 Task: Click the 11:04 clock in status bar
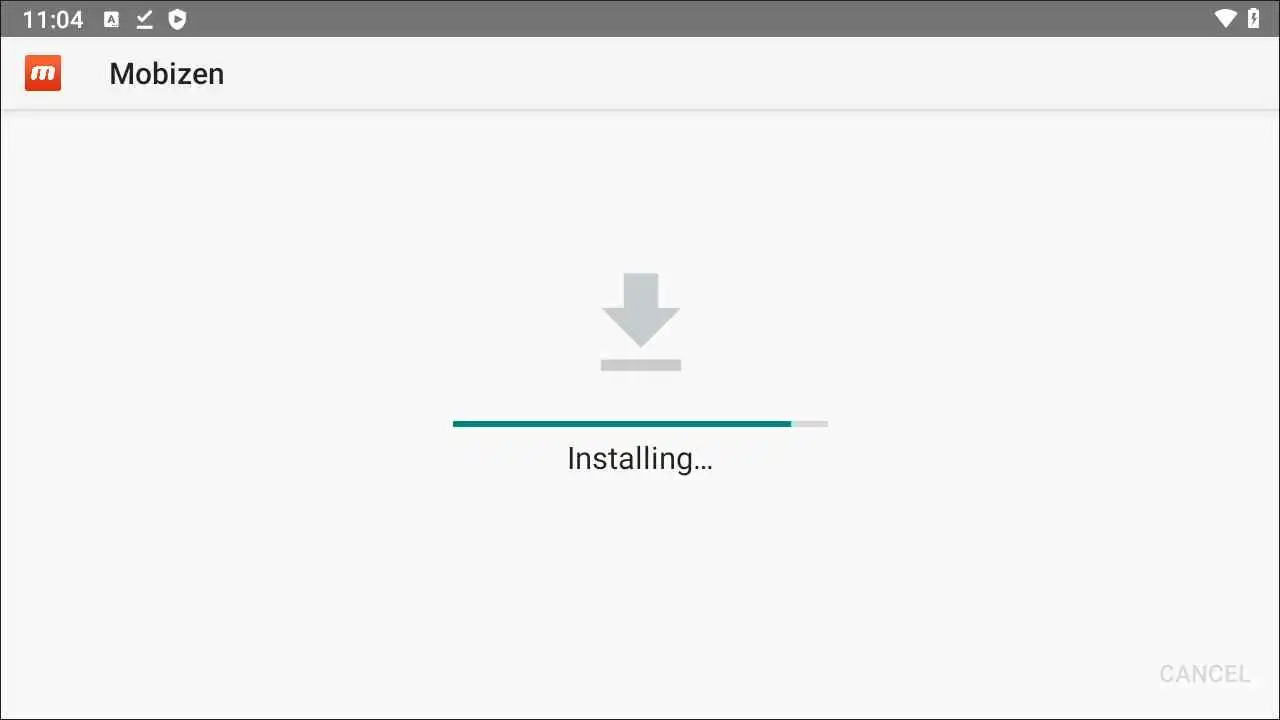pos(53,19)
